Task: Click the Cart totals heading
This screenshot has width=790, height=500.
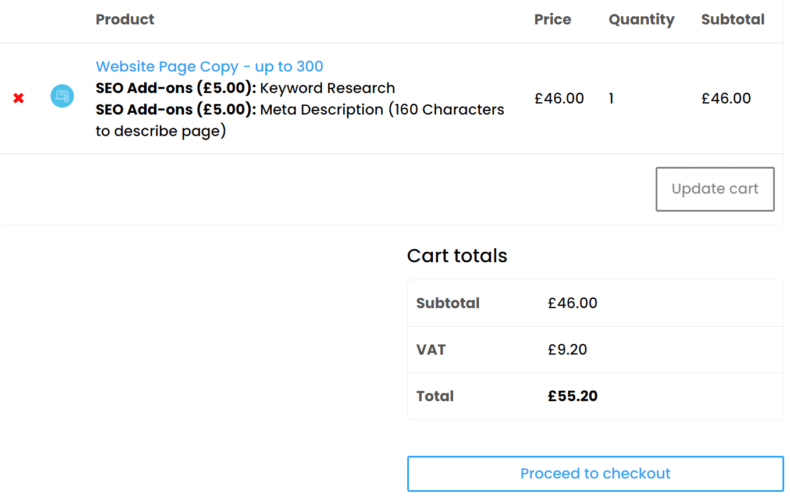Action: coord(457,255)
